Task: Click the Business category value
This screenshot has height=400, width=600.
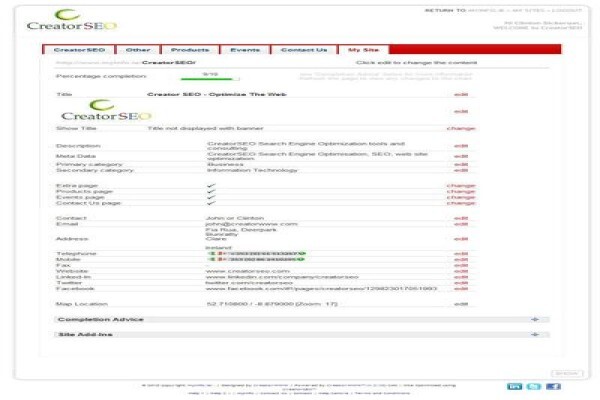Action: 225,164
